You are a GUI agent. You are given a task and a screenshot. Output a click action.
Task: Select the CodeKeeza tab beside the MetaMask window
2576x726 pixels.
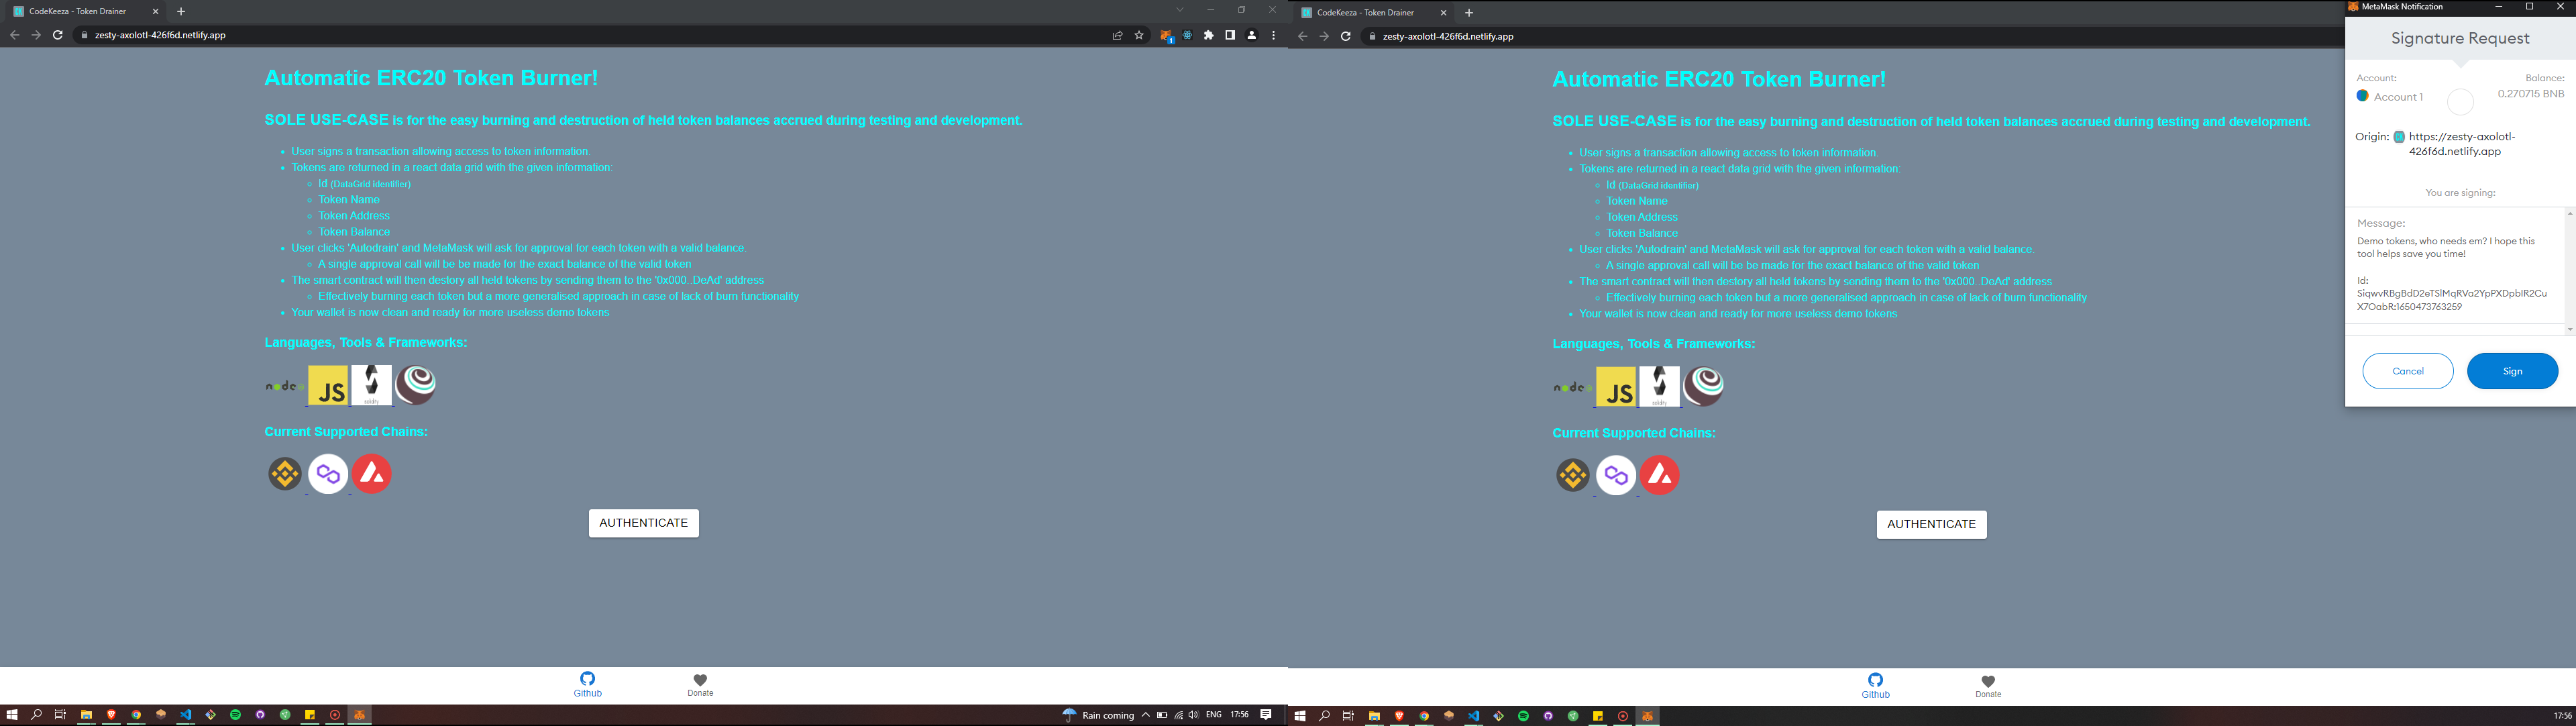click(1365, 13)
